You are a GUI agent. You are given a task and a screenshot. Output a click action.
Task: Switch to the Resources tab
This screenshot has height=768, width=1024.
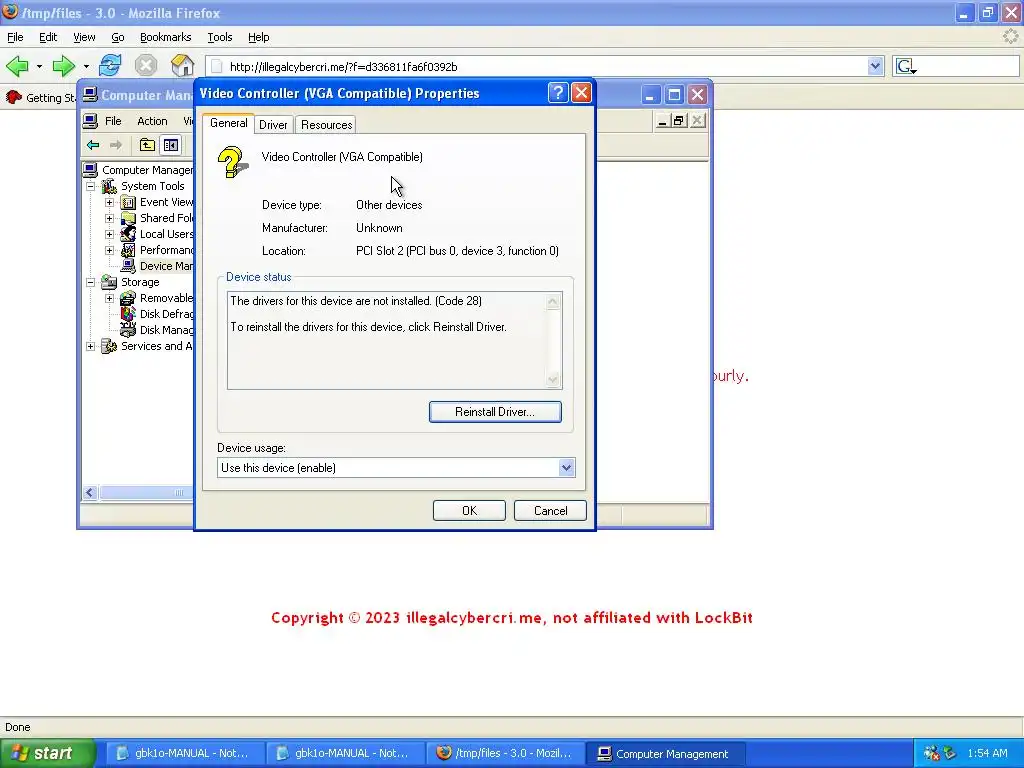click(327, 125)
